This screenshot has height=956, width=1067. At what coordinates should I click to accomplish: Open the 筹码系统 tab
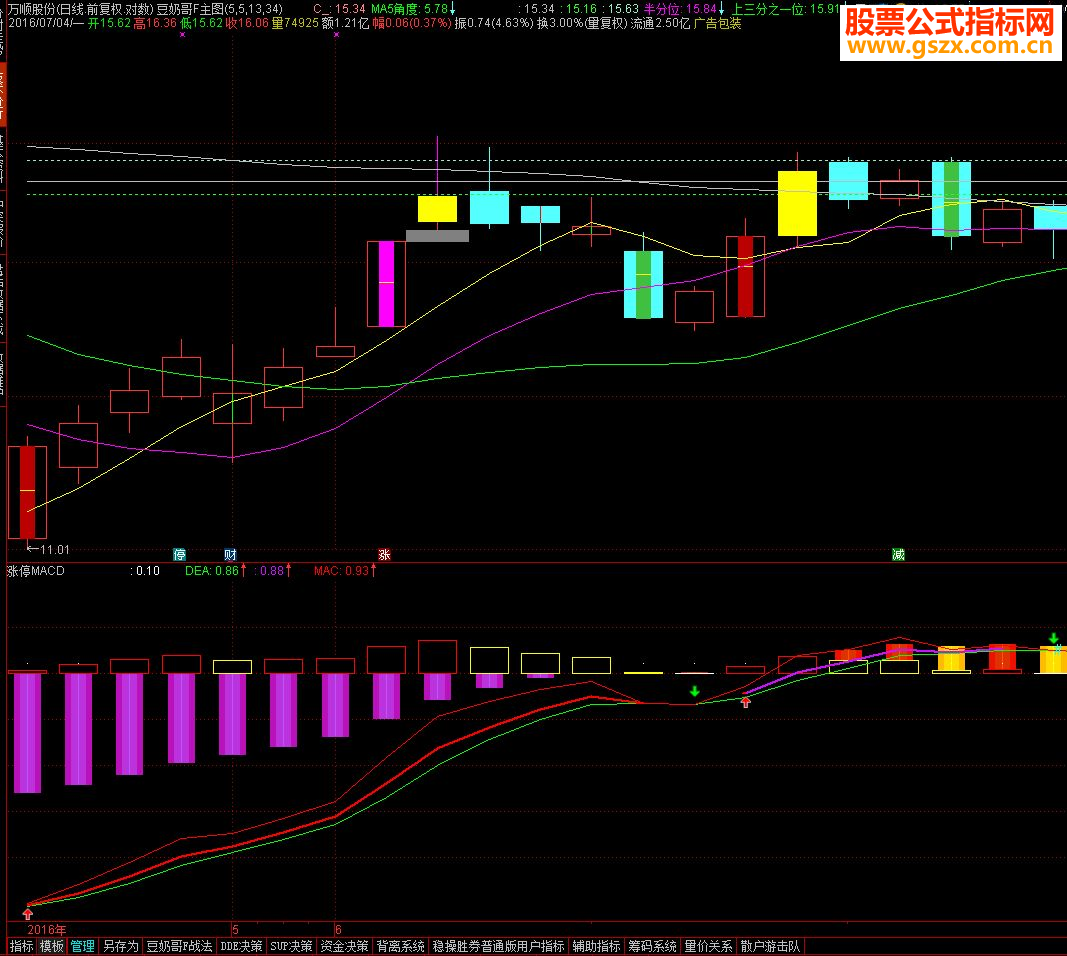(x=652, y=946)
